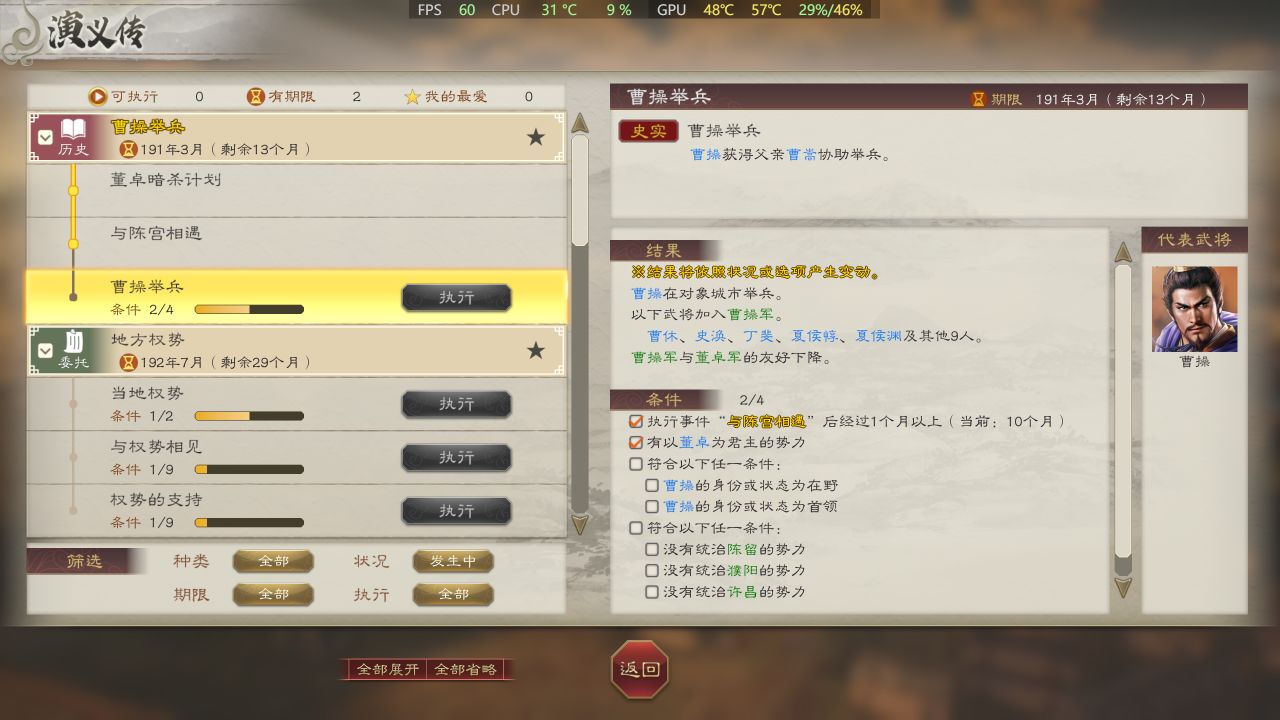Click the 可执行 play arrow icon
Viewport: 1280px width, 720px height.
tap(98, 97)
